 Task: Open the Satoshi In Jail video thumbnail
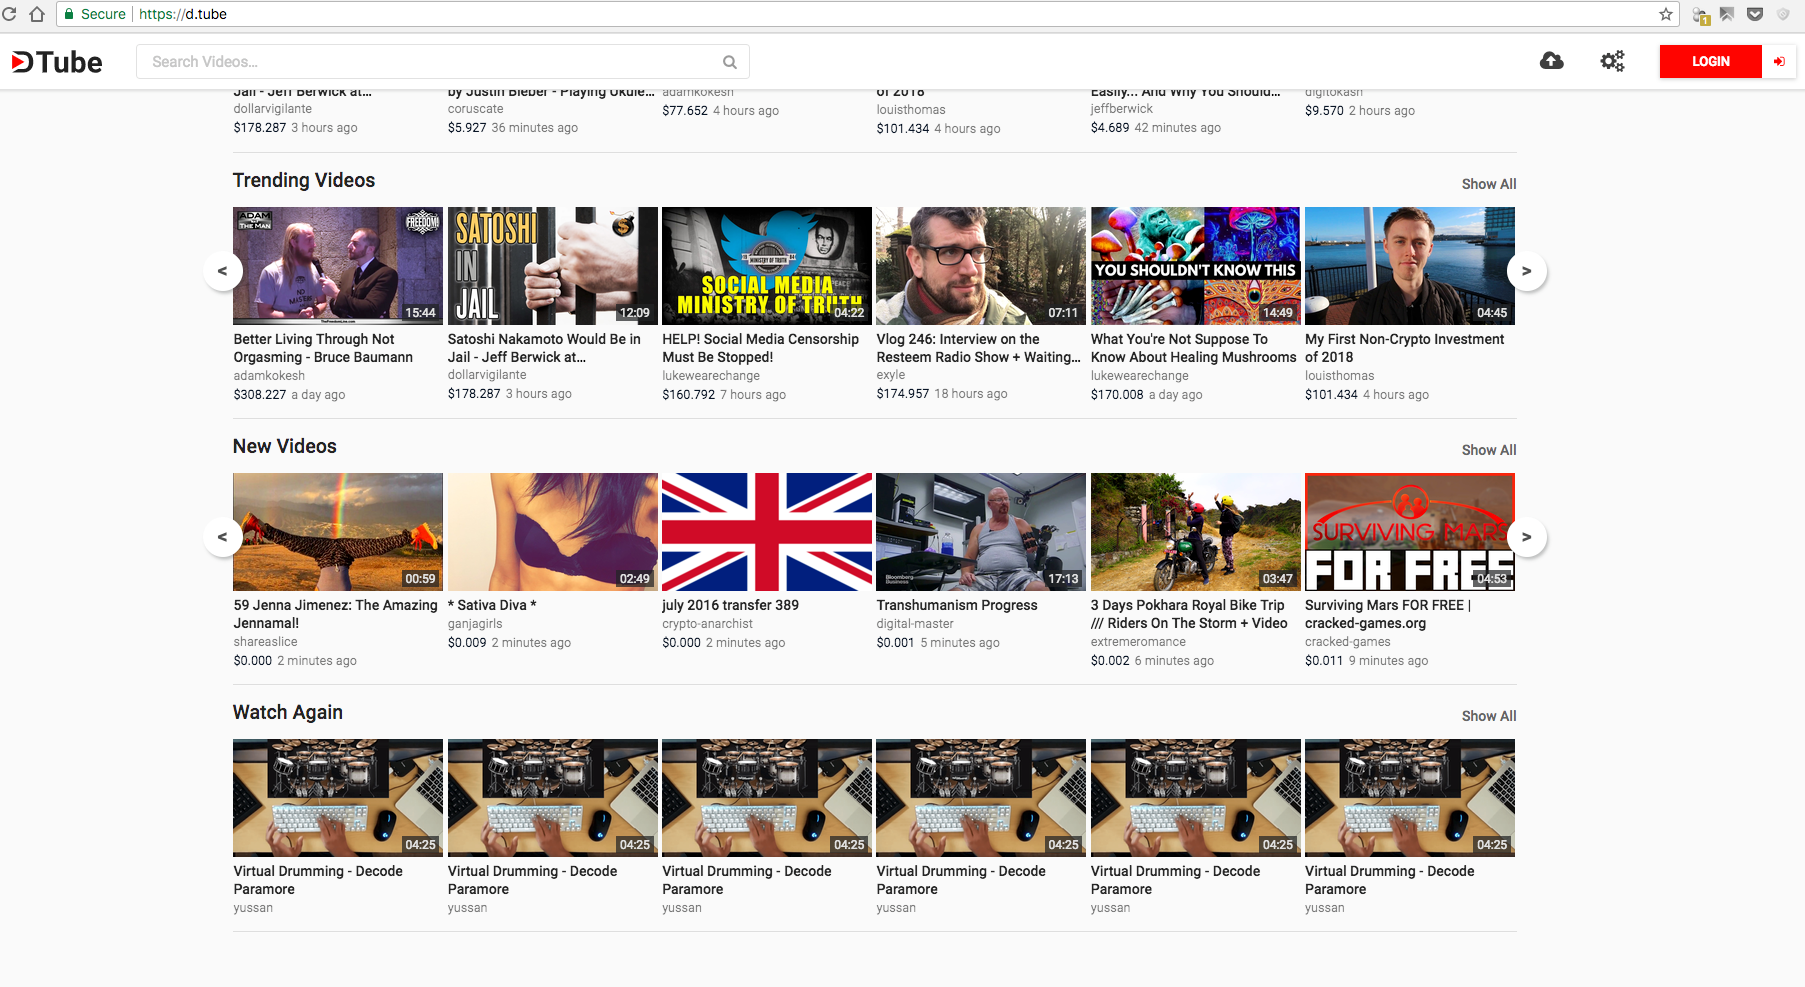552,266
